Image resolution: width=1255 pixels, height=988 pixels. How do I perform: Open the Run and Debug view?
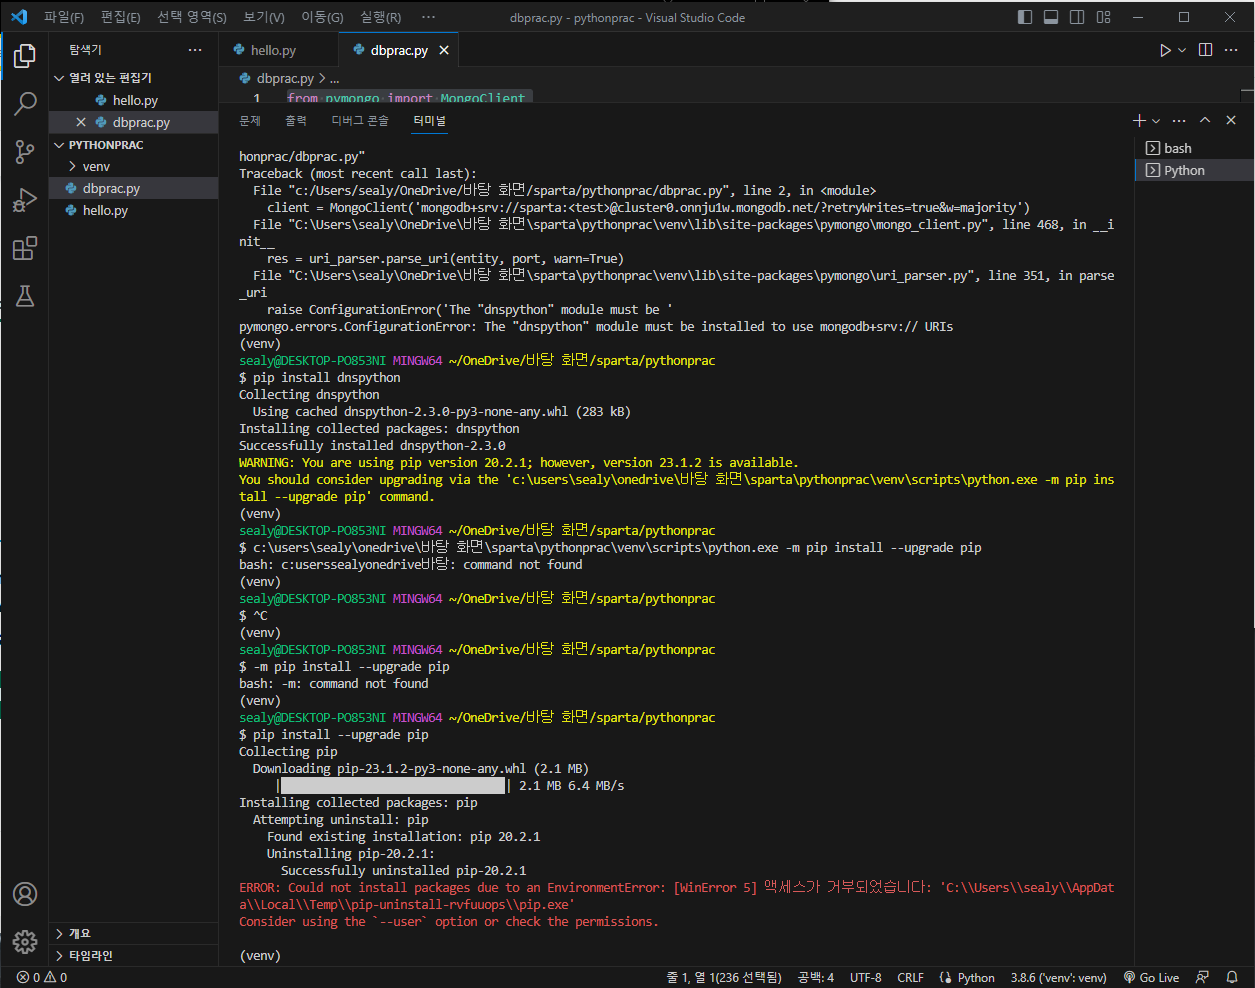coord(25,200)
